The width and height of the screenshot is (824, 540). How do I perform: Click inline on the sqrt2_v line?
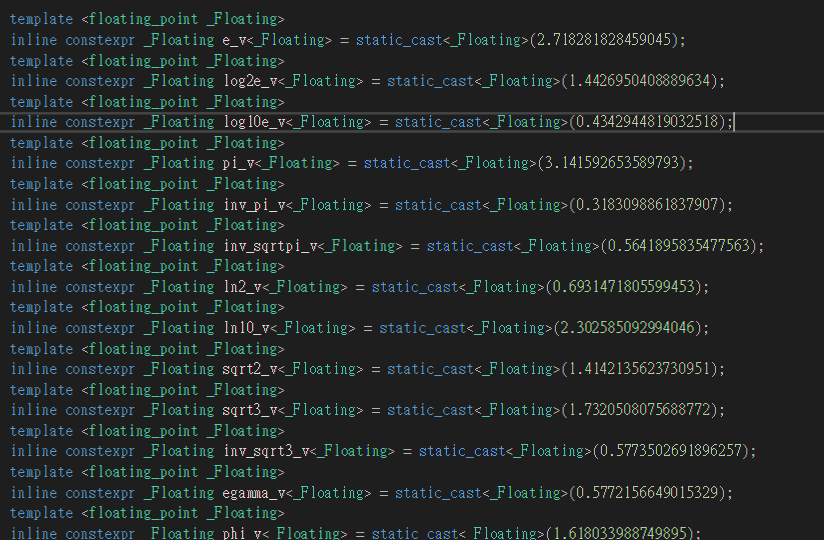tap(34, 368)
